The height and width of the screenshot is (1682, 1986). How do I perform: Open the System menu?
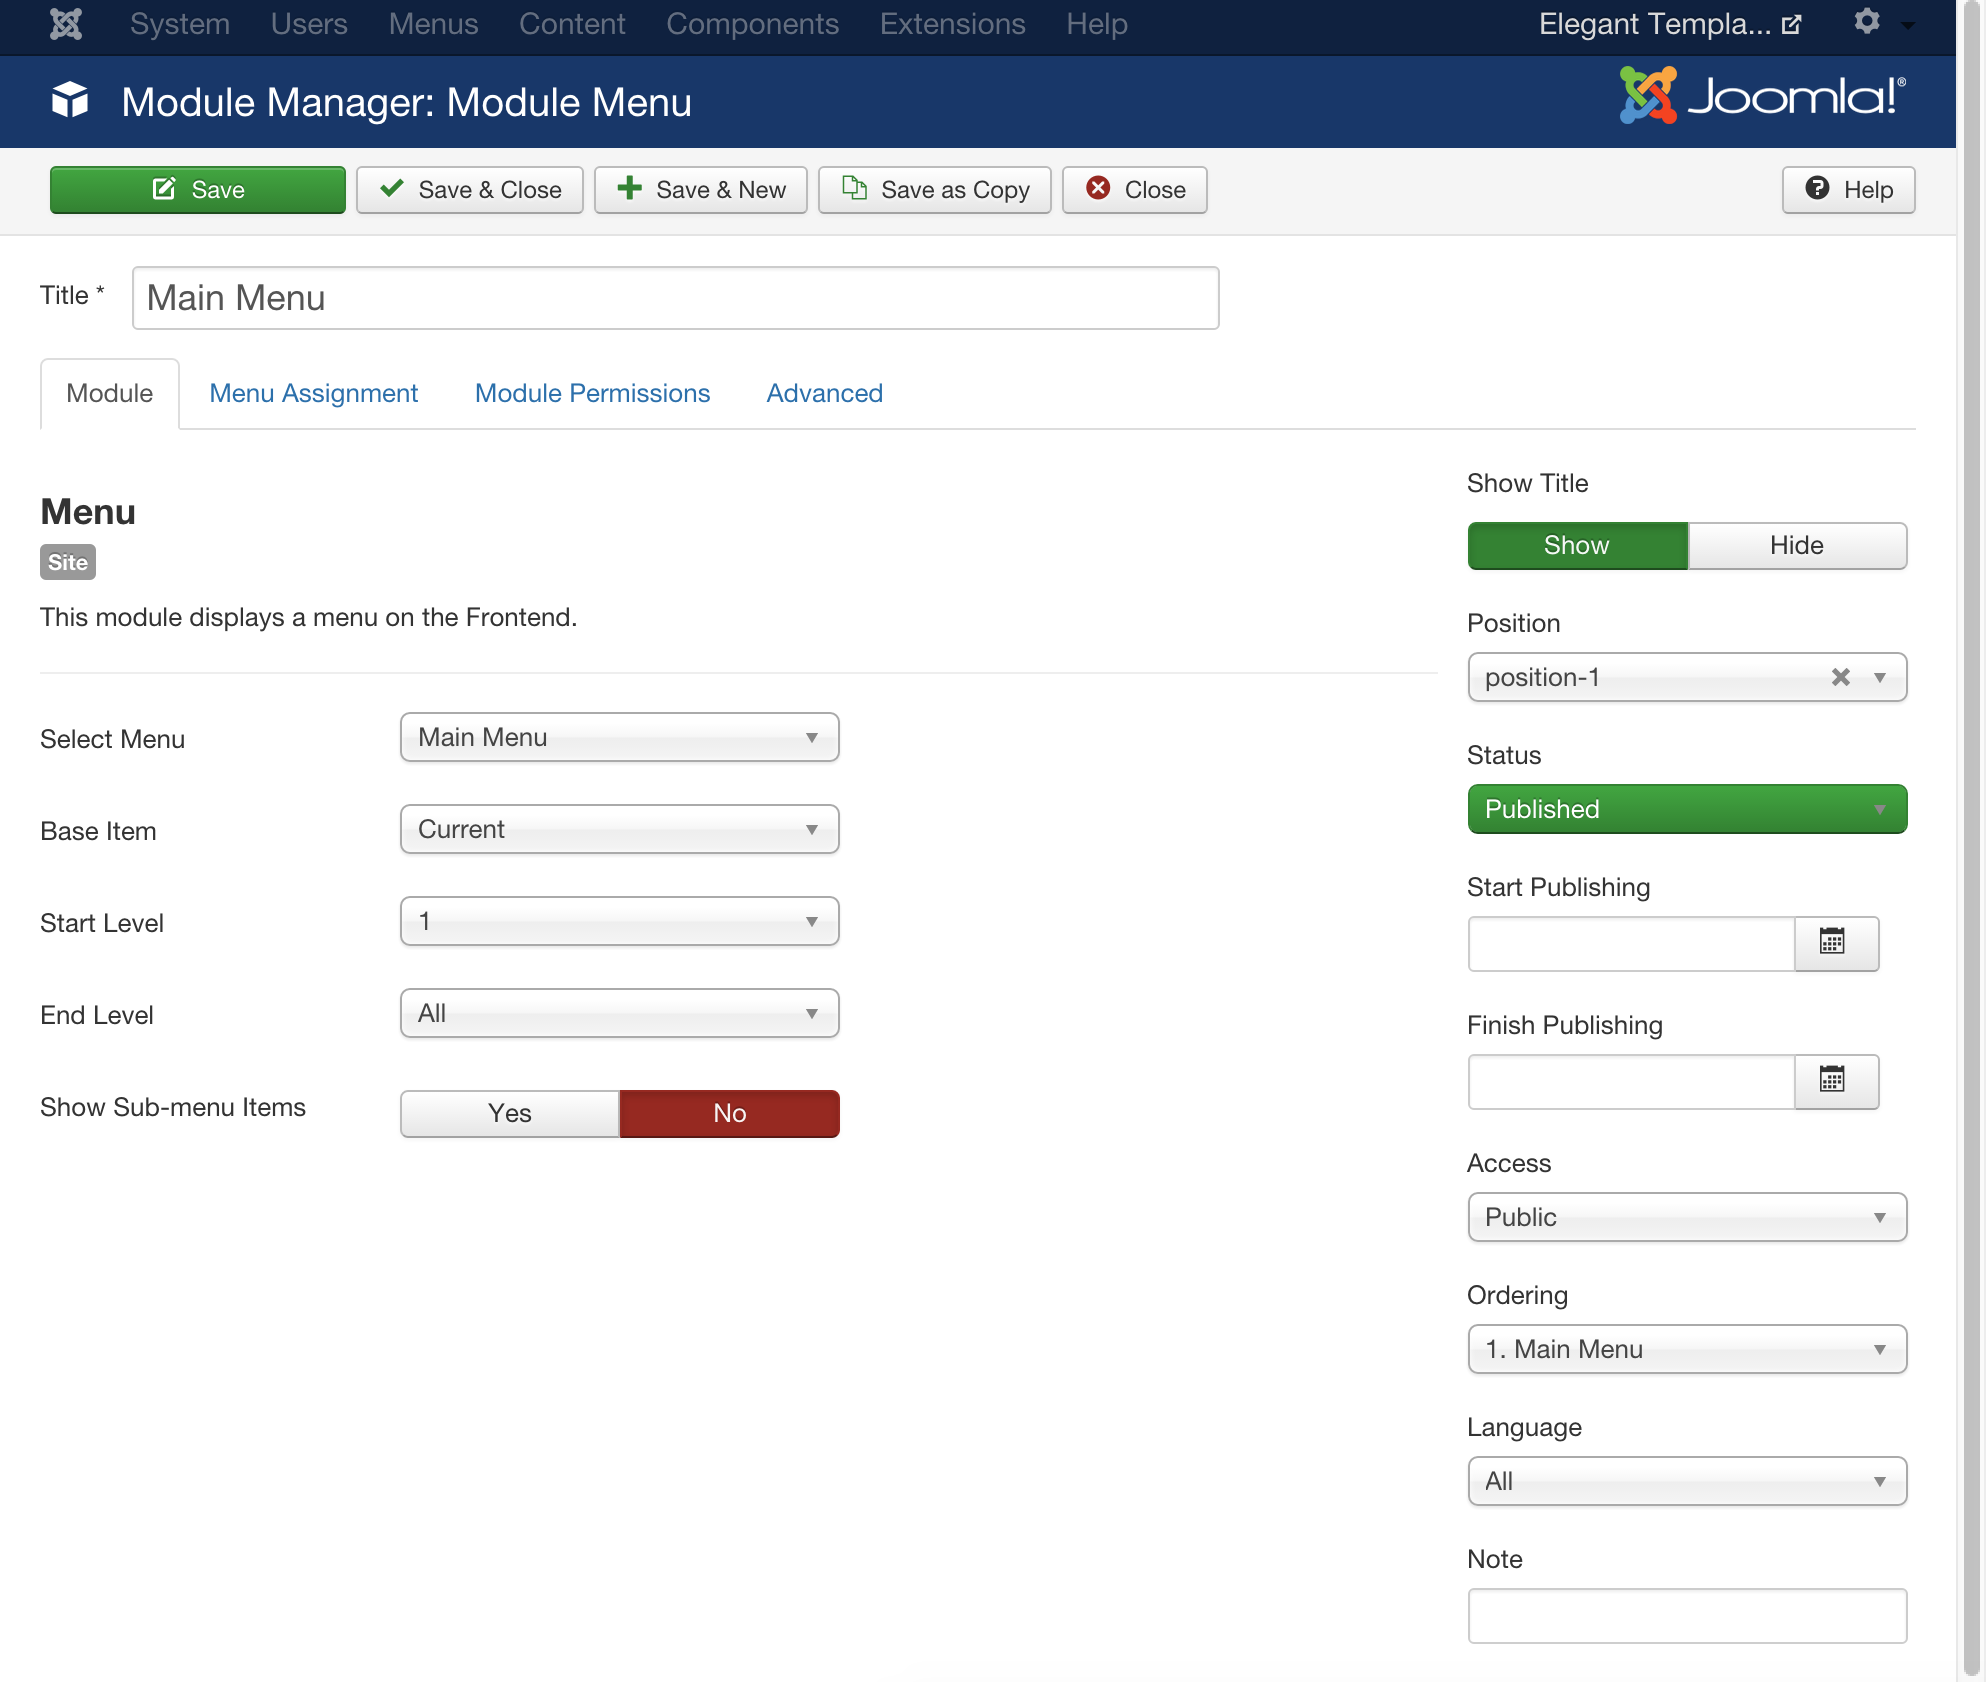tap(180, 23)
